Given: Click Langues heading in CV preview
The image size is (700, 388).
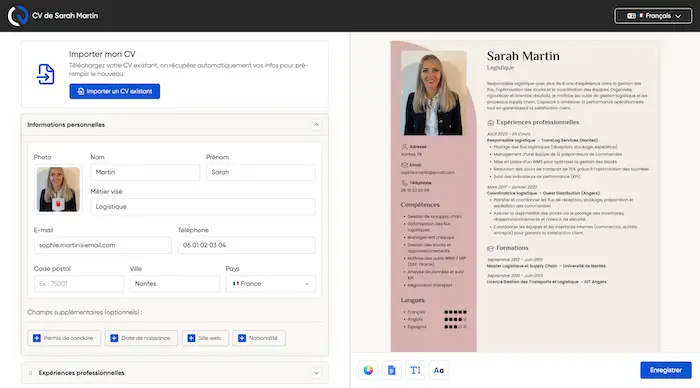Looking at the screenshot, I should coord(412,300).
